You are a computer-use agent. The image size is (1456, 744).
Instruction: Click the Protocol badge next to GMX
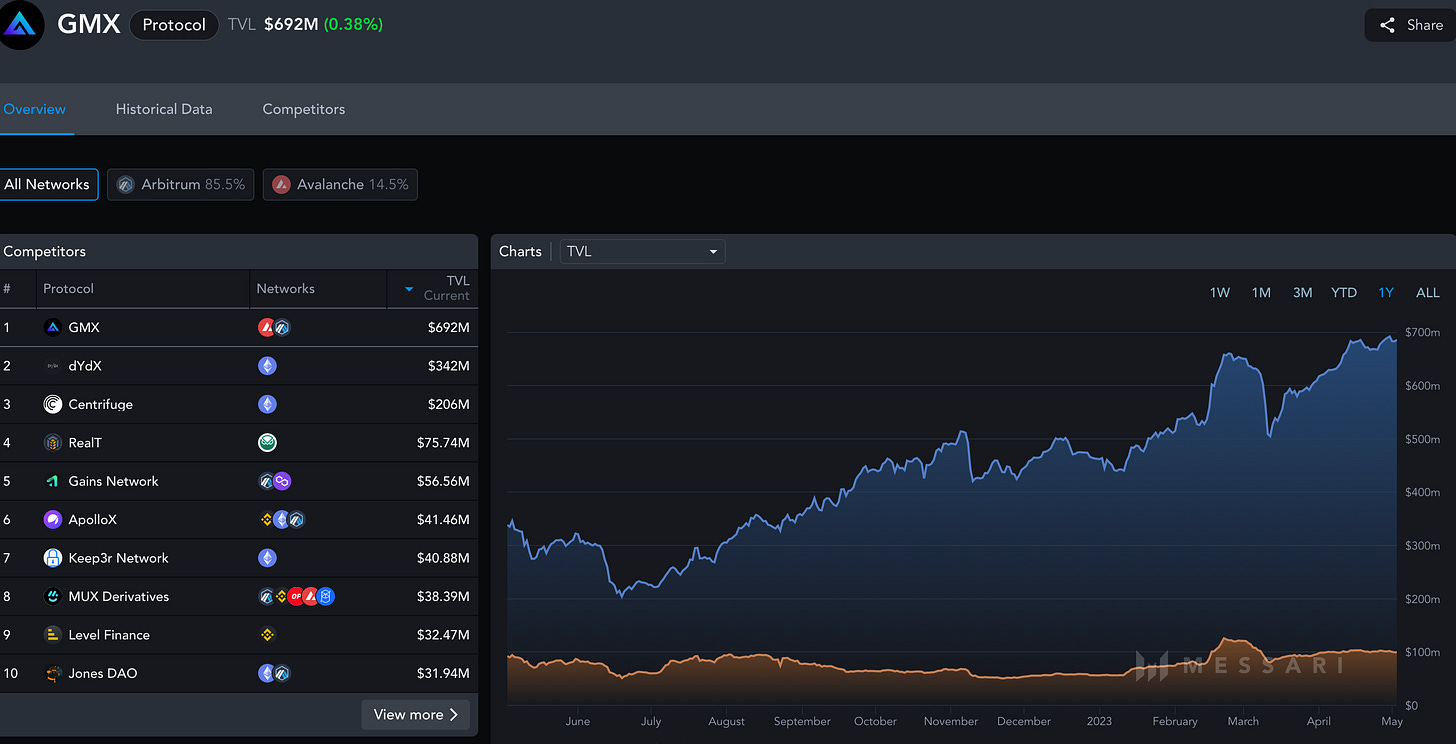174,25
